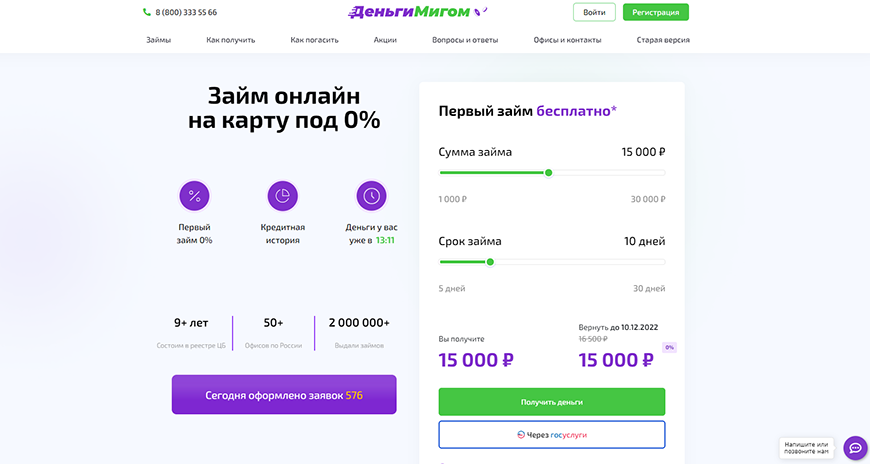Open Как погасить page
The height and width of the screenshot is (464, 870).
click(314, 40)
